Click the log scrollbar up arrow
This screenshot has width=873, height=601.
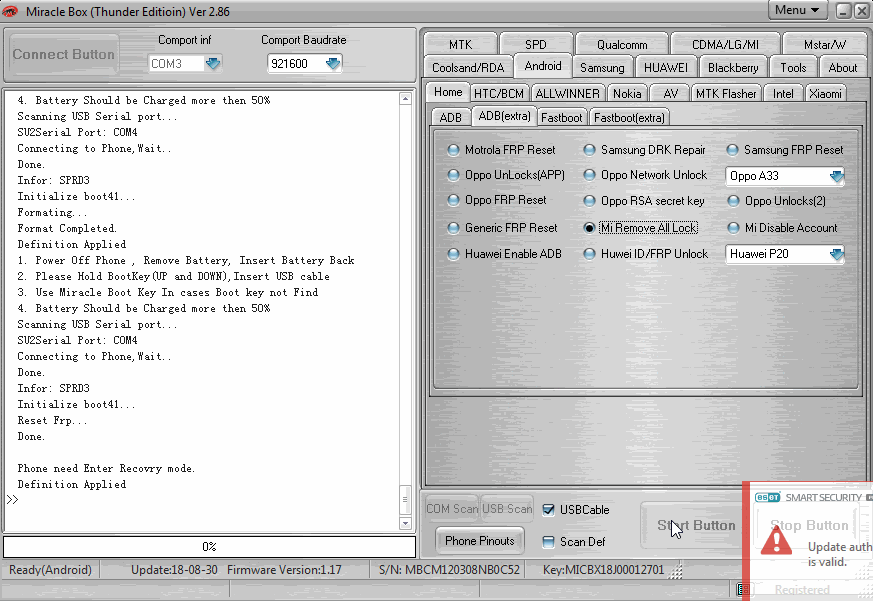point(405,99)
